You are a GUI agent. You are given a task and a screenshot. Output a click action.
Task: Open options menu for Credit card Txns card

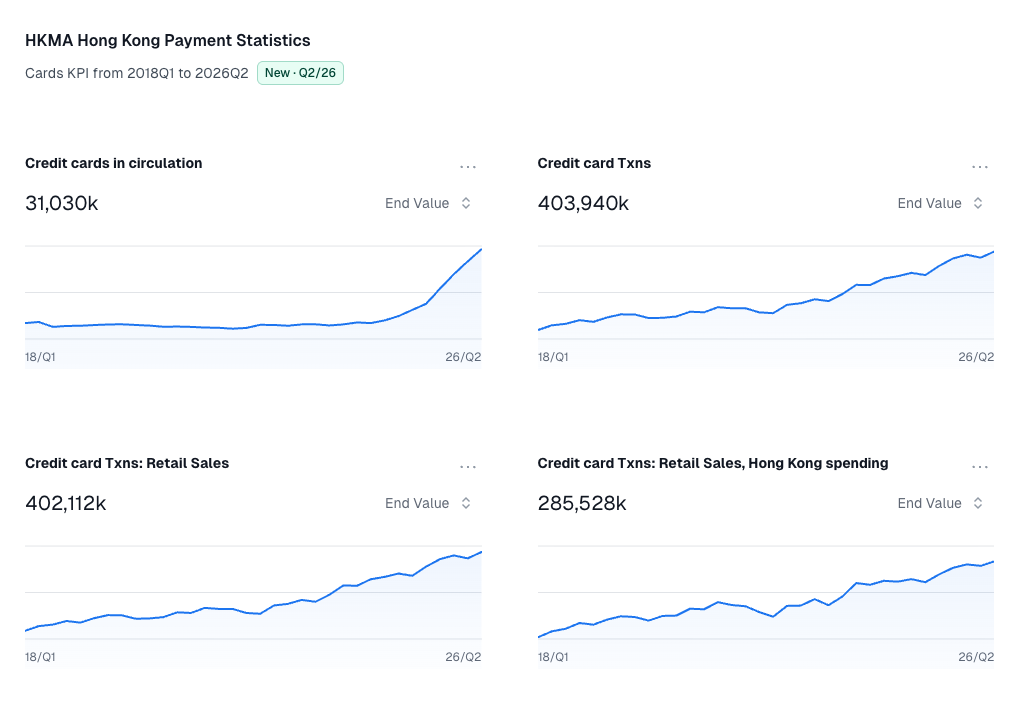pyautogui.click(x=980, y=167)
